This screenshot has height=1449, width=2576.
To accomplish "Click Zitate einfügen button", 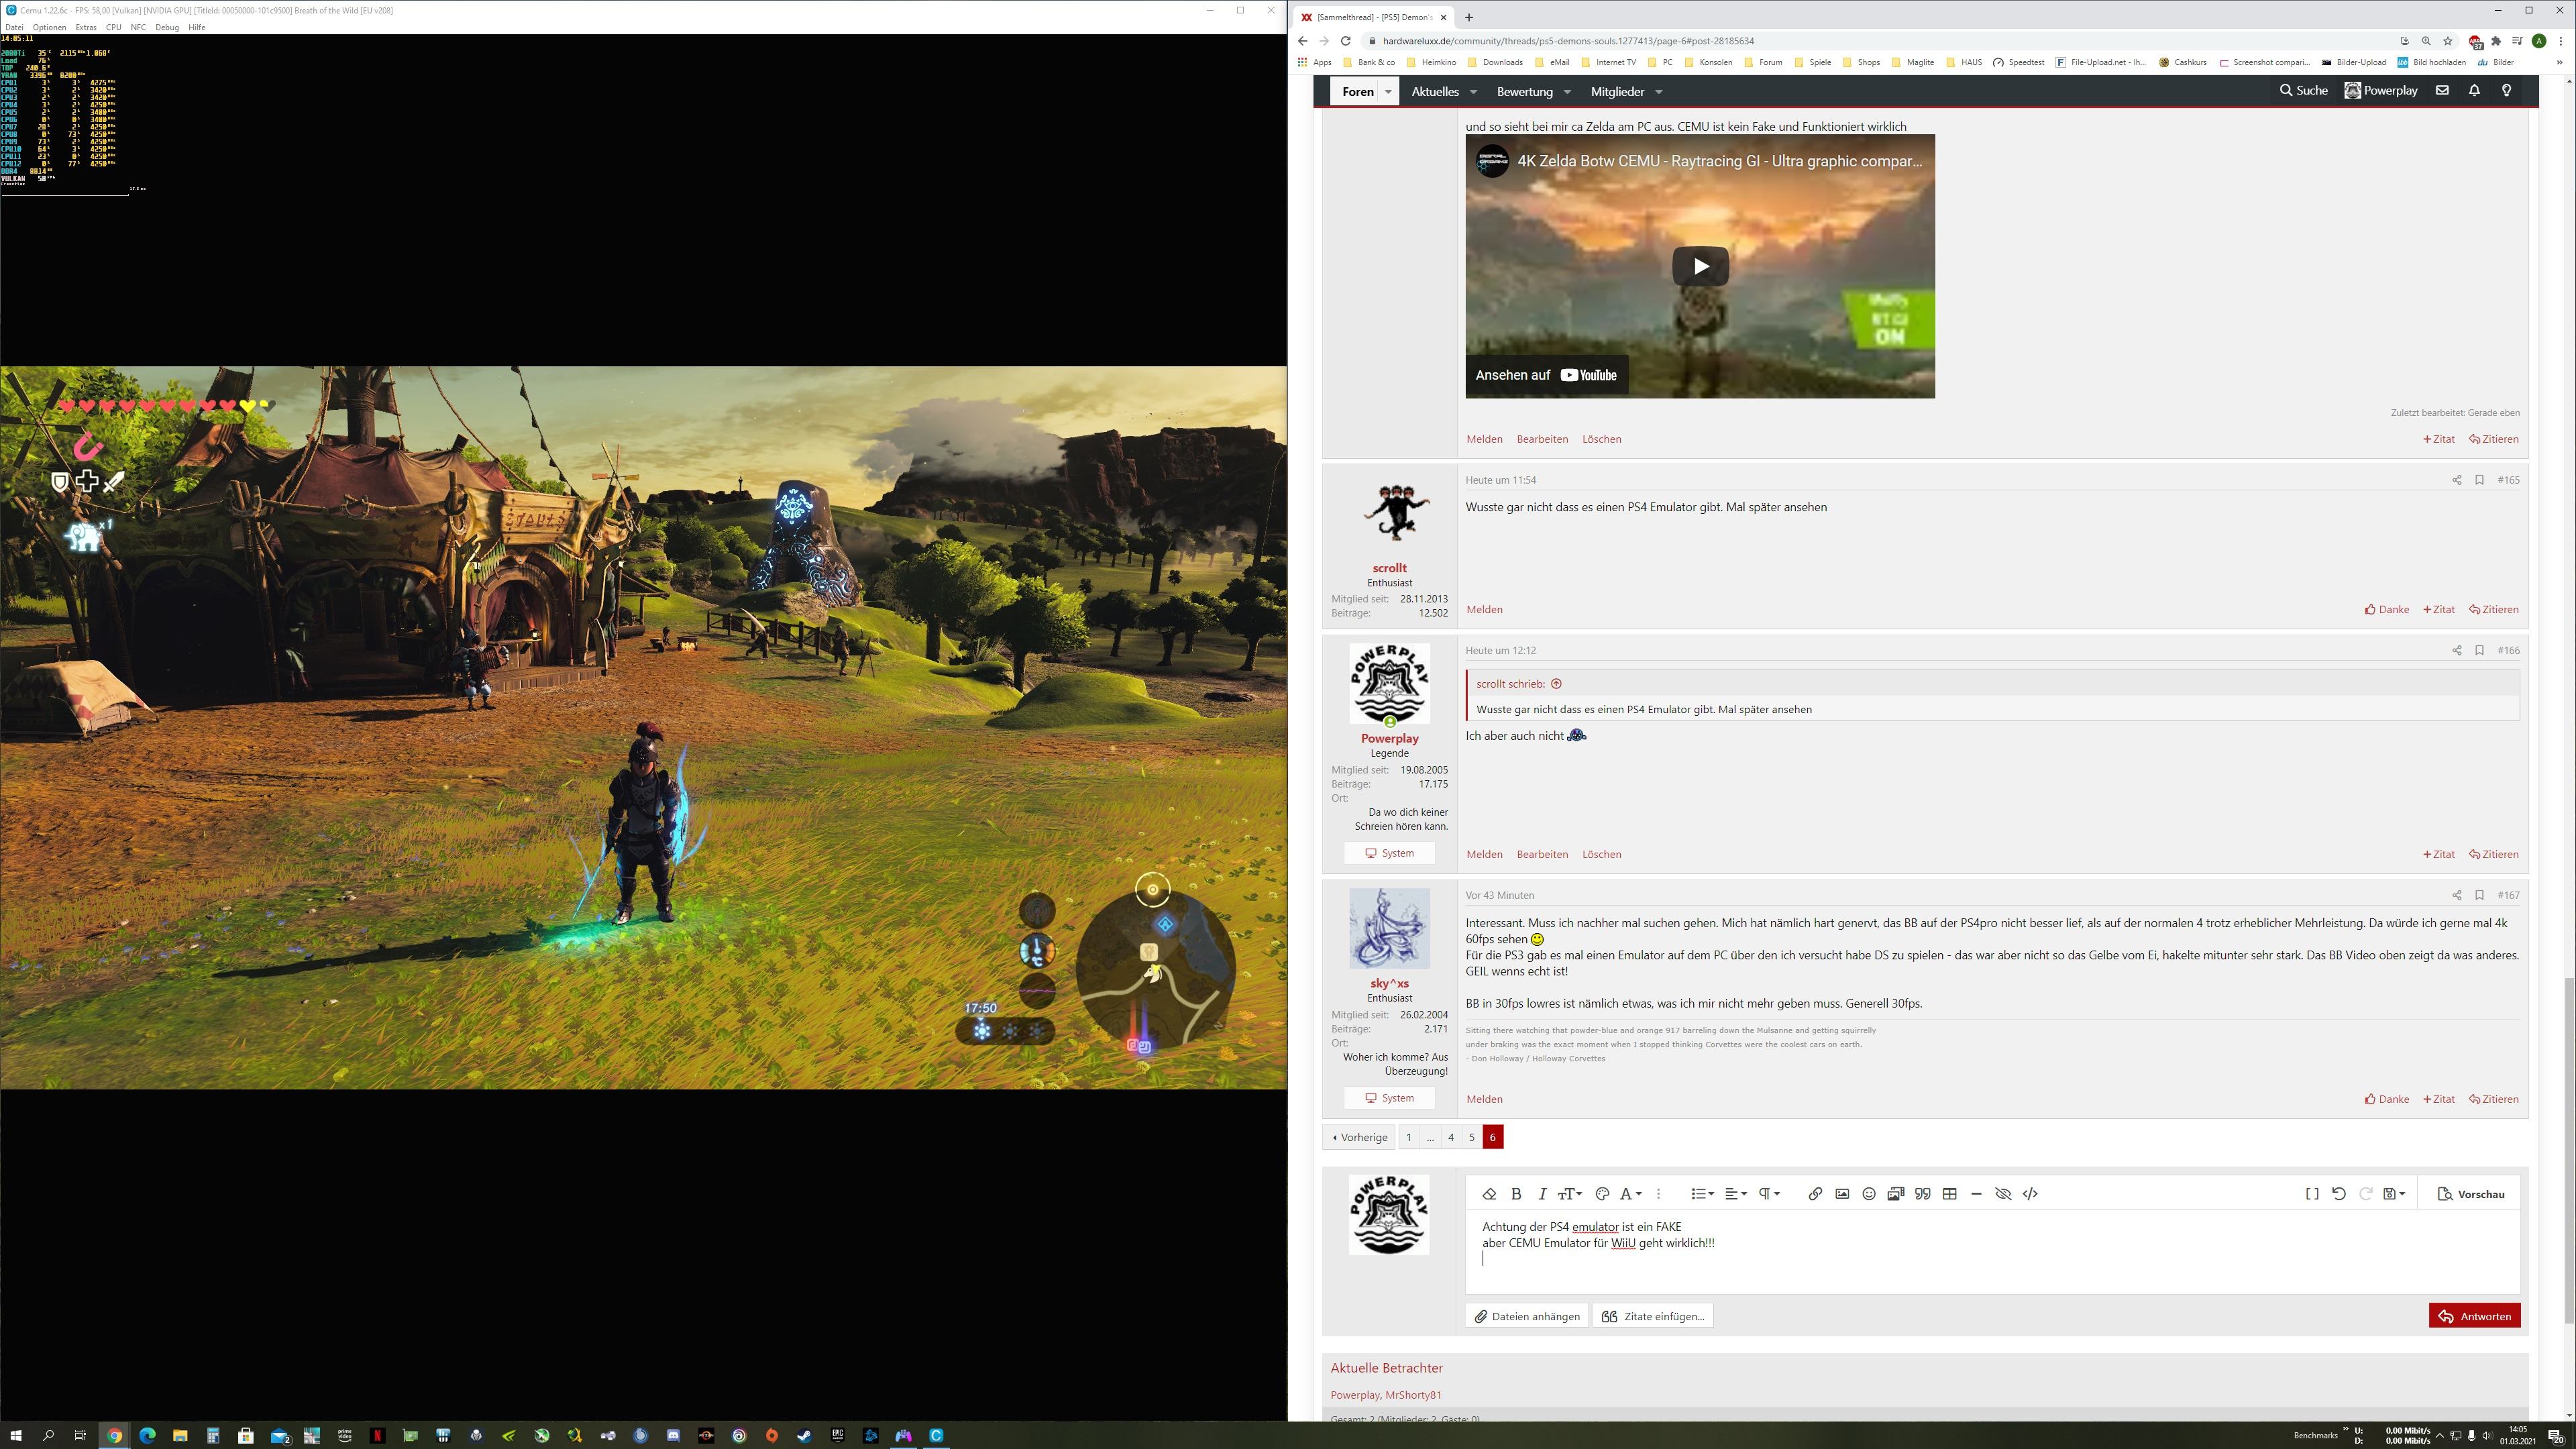I will point(1653,1316).
